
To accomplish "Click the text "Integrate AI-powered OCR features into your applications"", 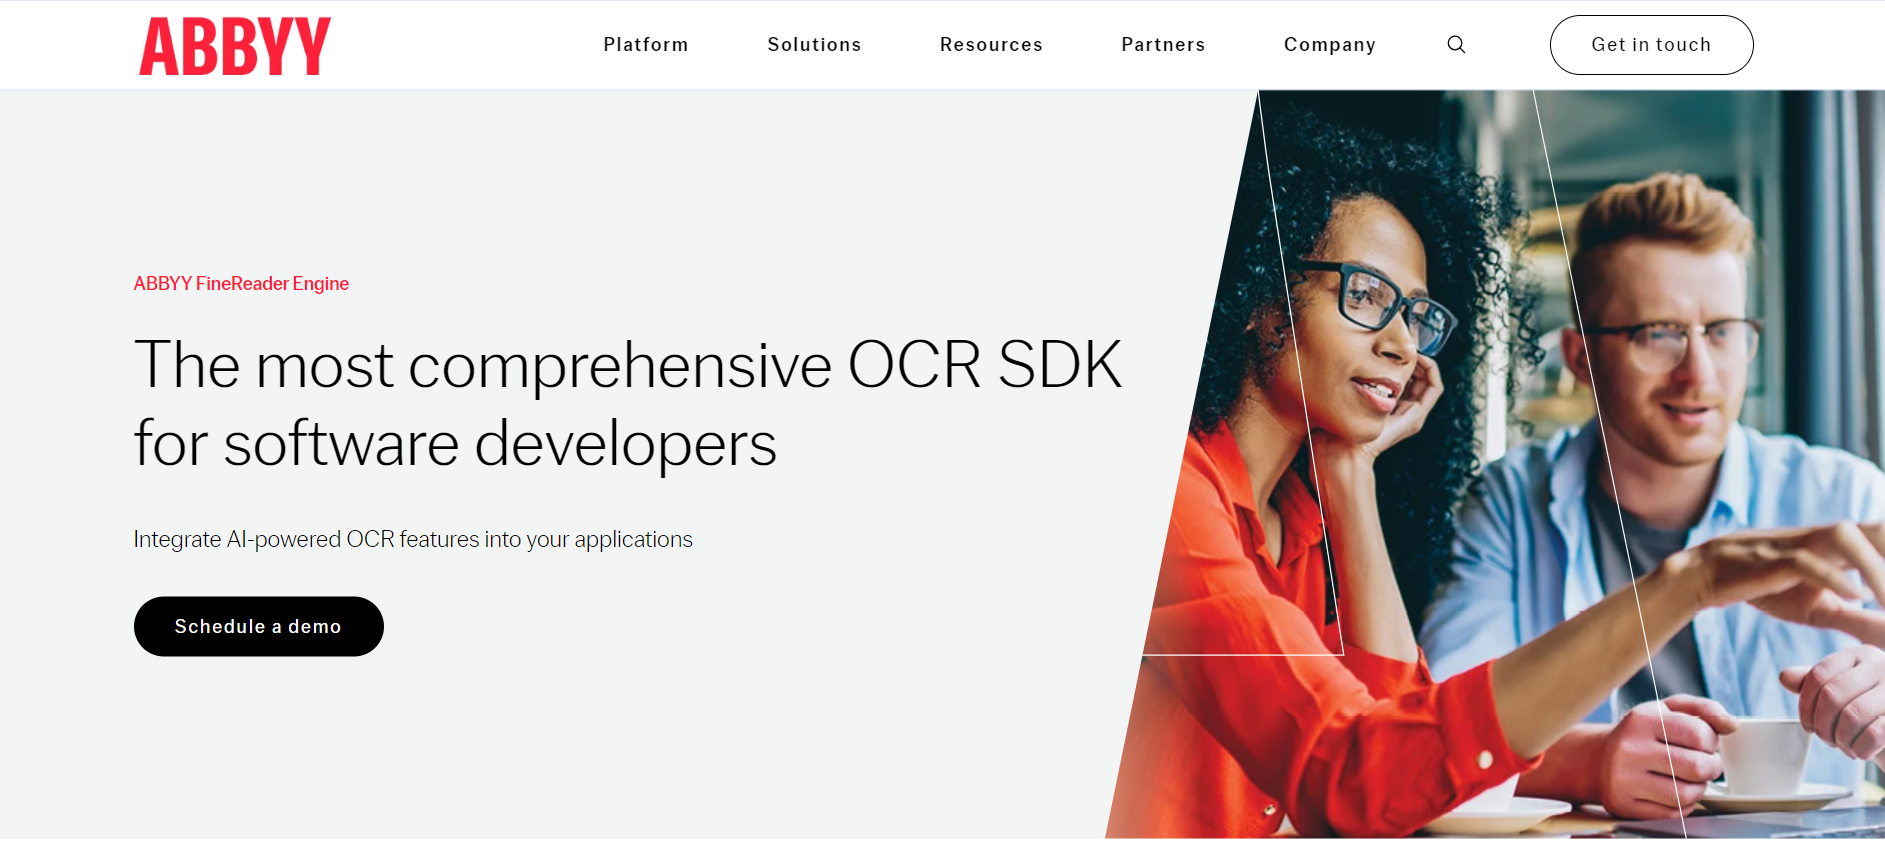I will (413, 540).
